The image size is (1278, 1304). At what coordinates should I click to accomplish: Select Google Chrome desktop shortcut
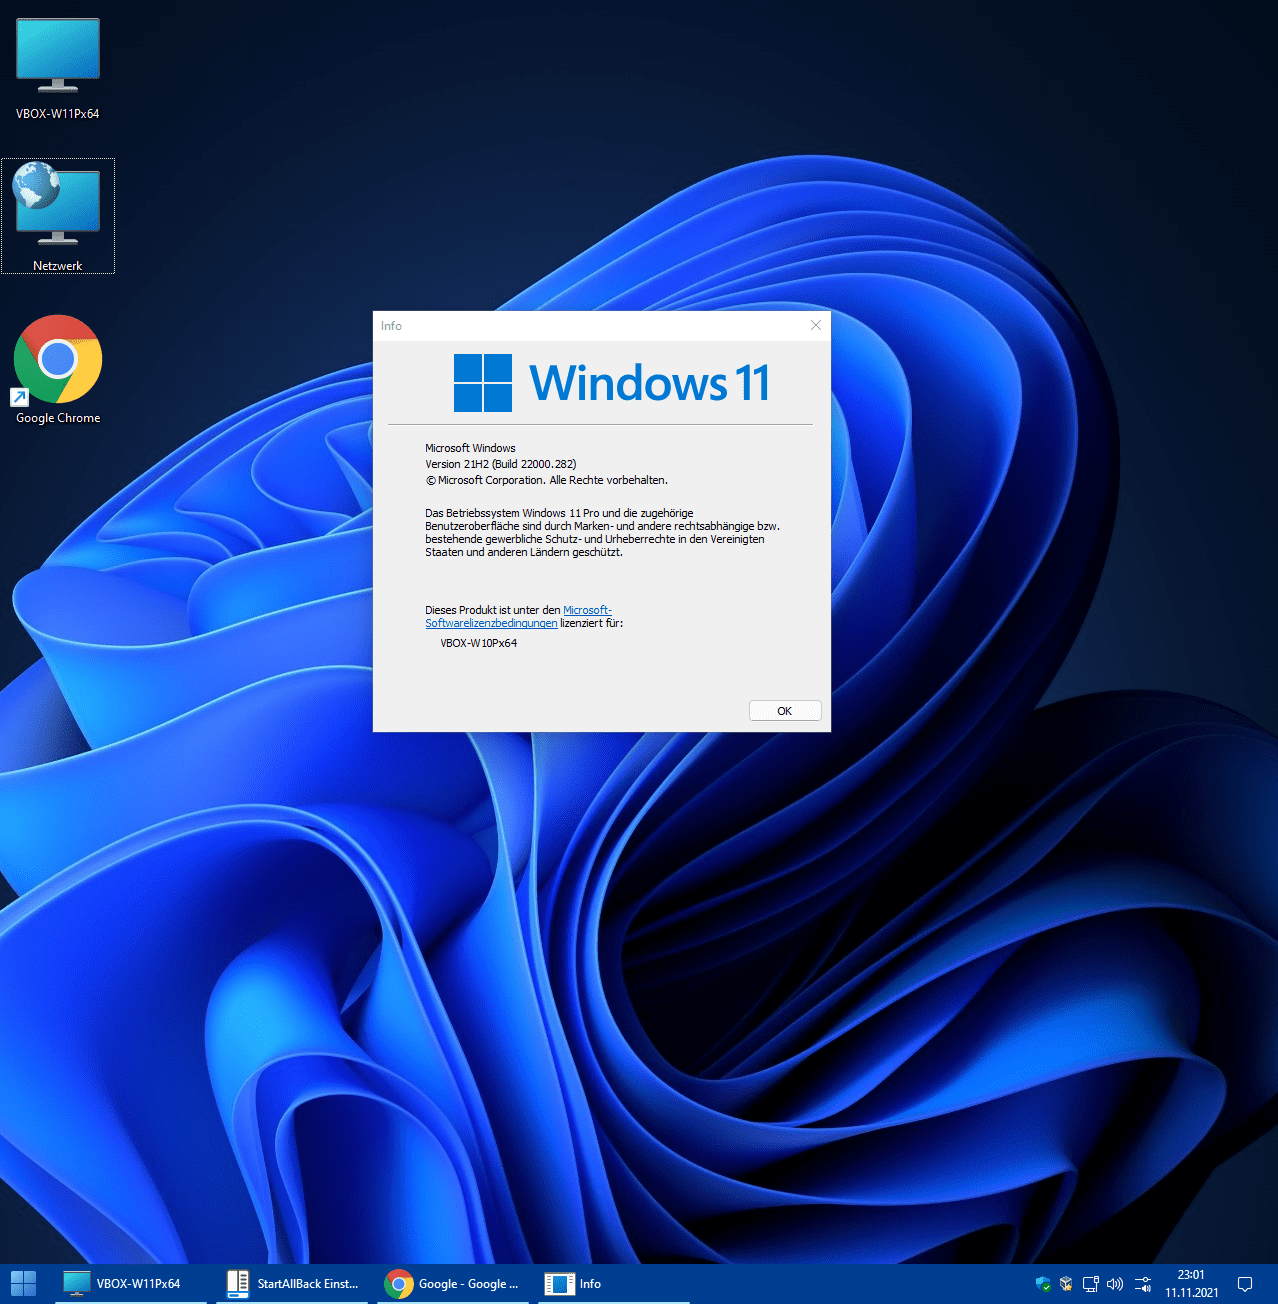[x=58, y=370]
